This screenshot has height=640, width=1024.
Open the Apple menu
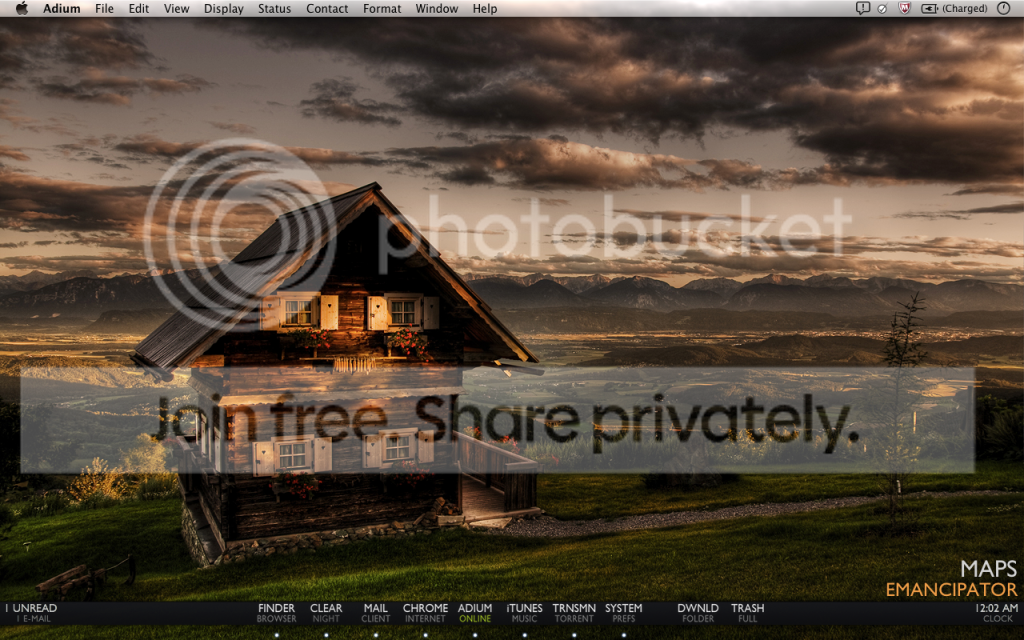22,8
